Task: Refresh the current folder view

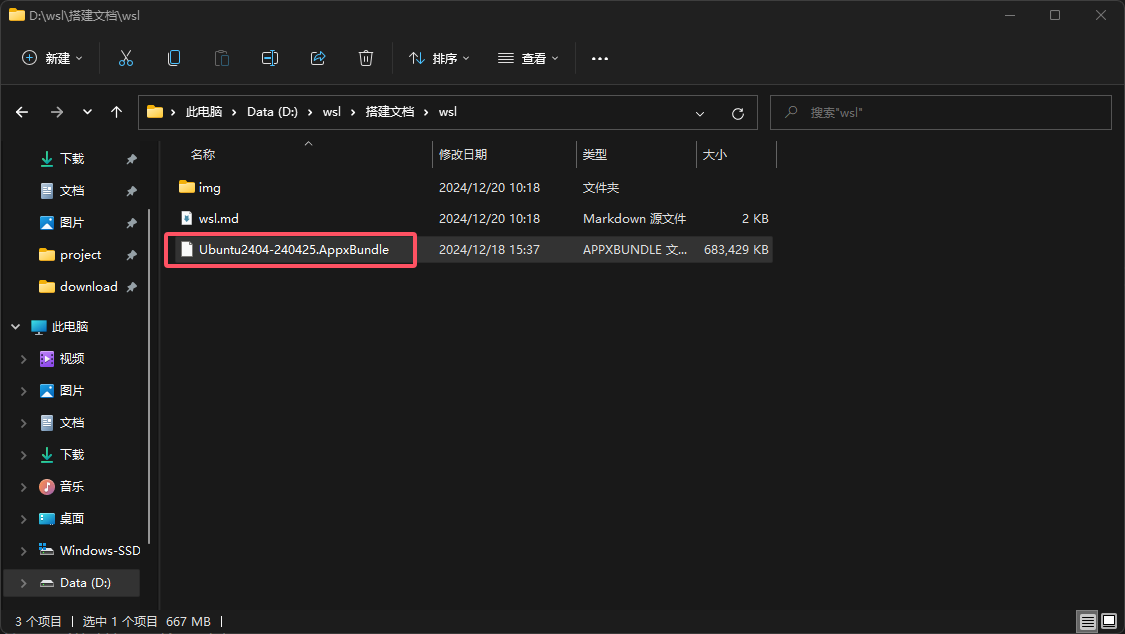Action: pos(738,113)
